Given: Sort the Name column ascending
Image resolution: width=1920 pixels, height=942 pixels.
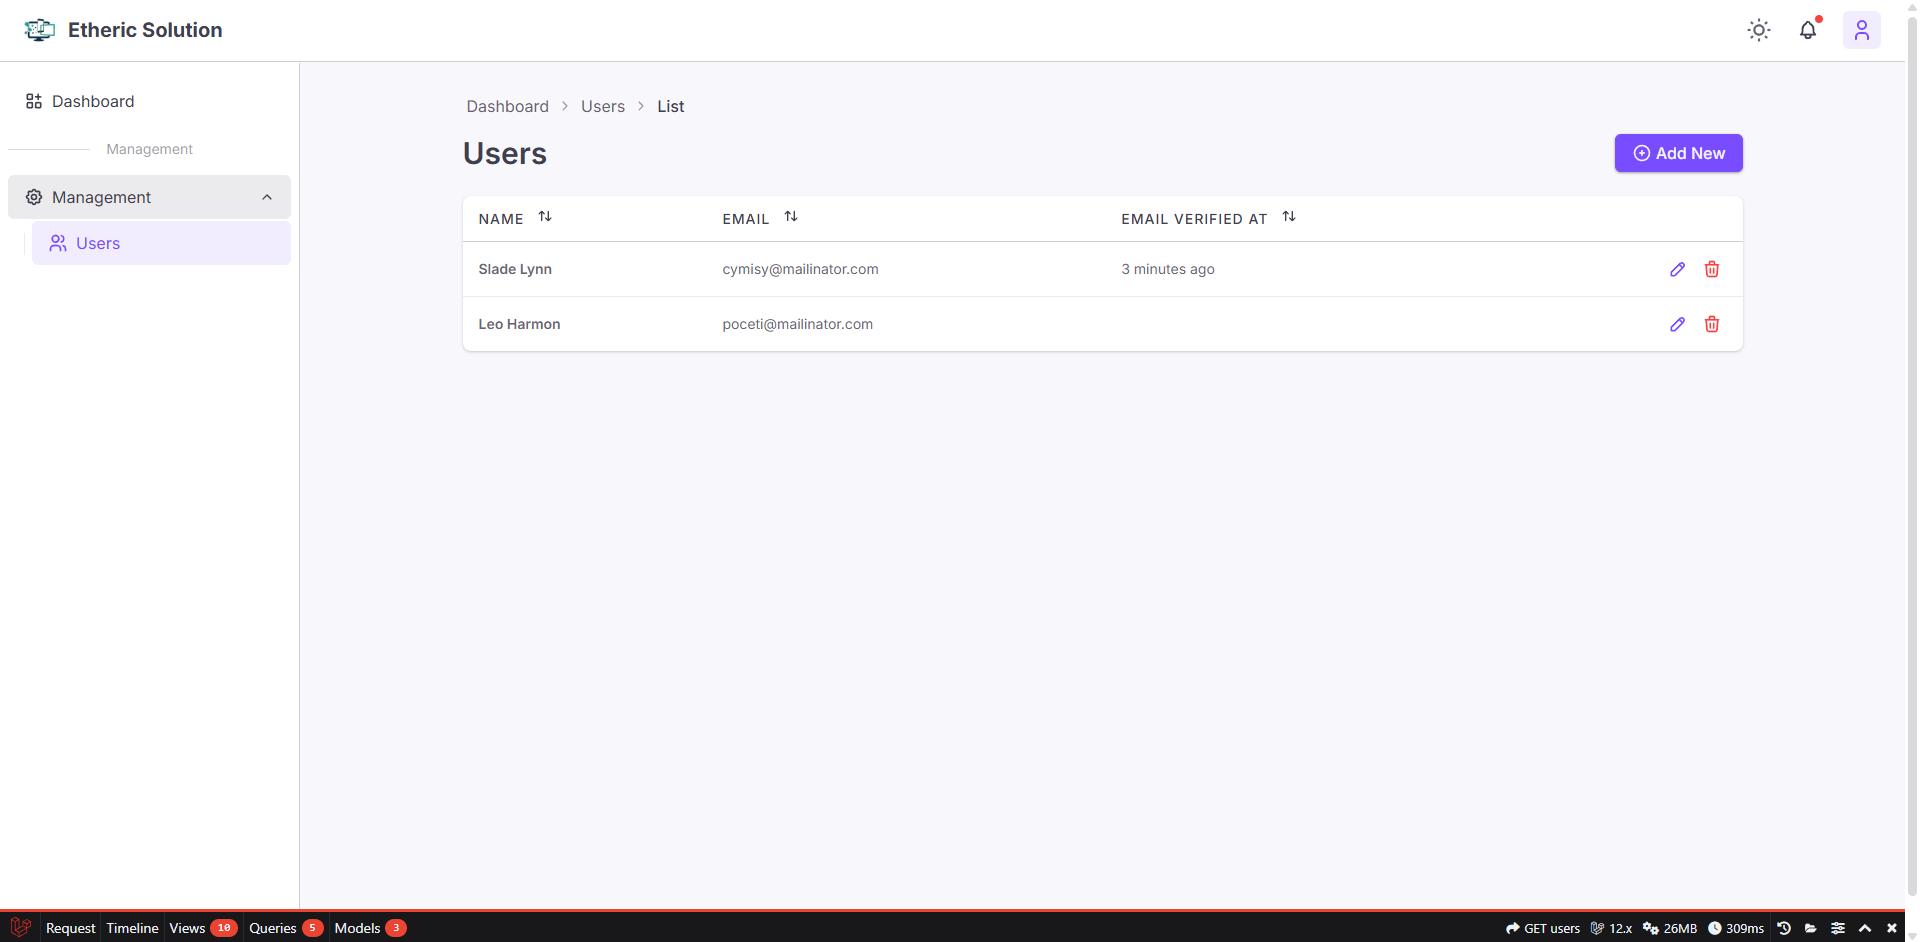Looking at the screenshot, I should click(x=545, y=216).
